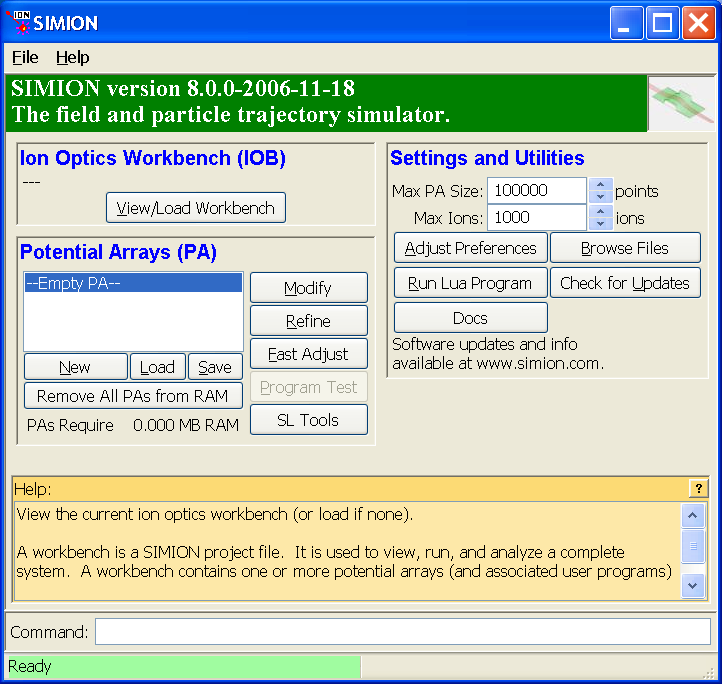Viewport: 722px width, 684px height.
Task: Click the PAs Require 0.000 MB RAM text
Action: tap(133, 425)
